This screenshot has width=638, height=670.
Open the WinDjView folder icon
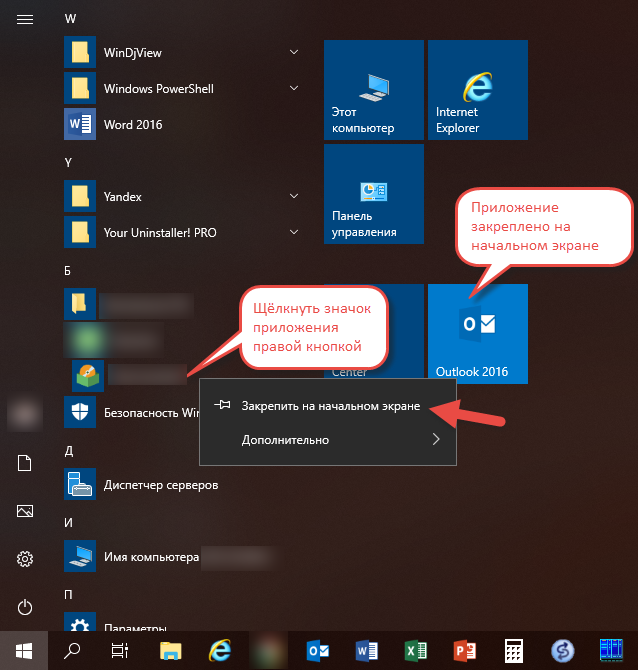pyautogui.click(x=80, y=52)
